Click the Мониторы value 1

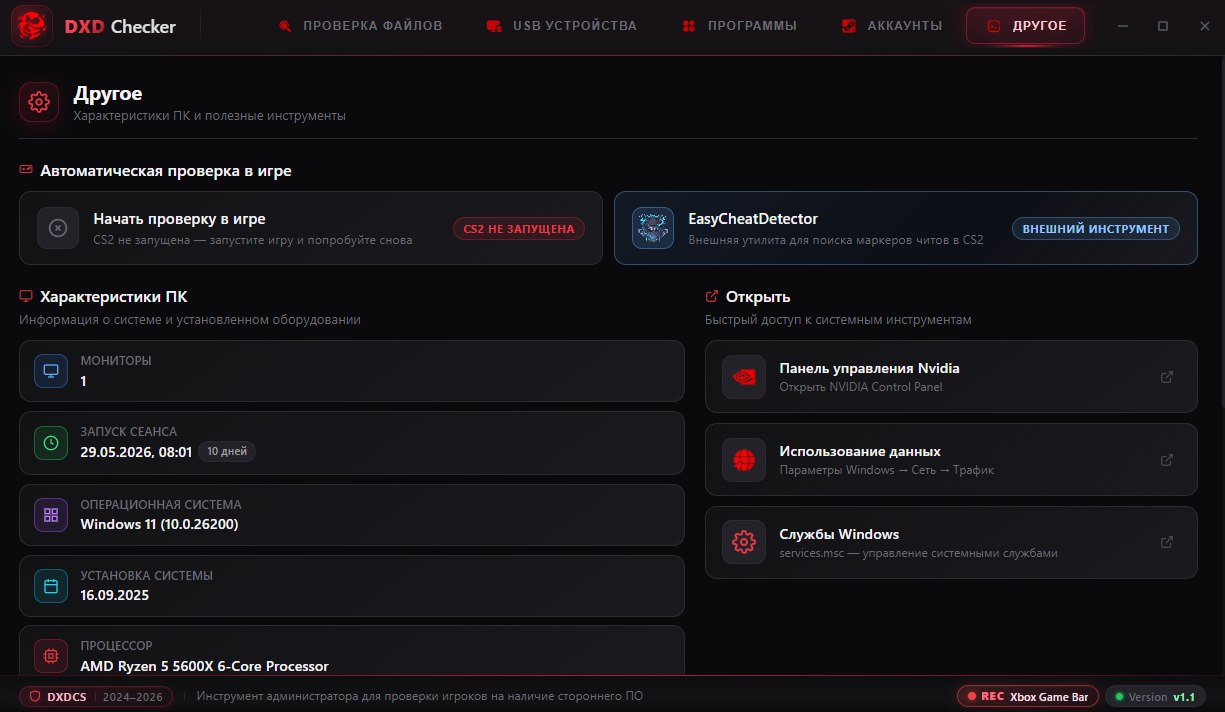[84, 381]
